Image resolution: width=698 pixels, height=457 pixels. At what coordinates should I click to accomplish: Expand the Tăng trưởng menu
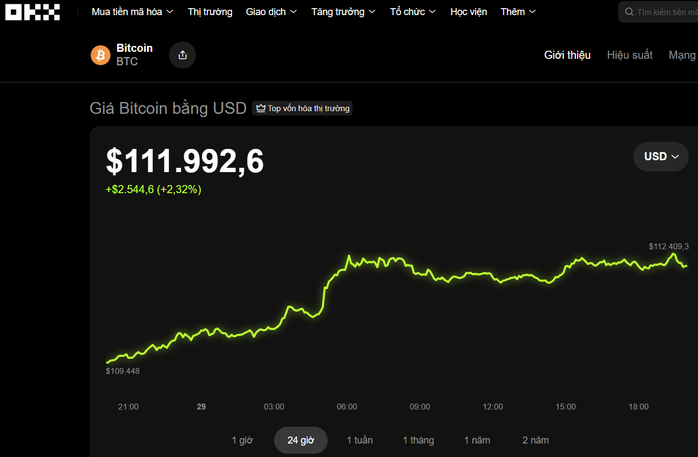tap(343, 12)
